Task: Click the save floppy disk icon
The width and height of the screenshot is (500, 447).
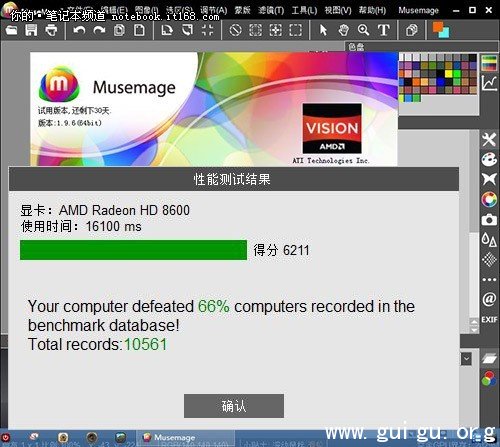Action: 31,30
